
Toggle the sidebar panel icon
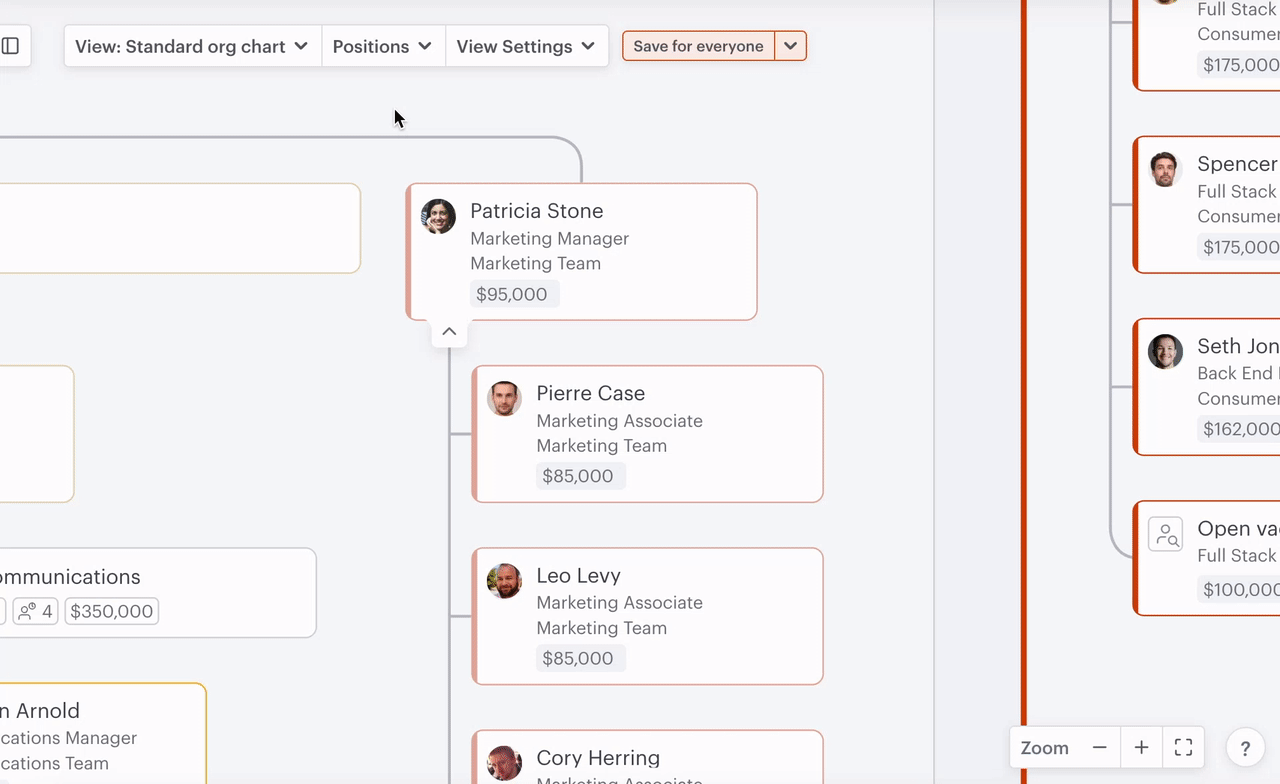point(11,46)
